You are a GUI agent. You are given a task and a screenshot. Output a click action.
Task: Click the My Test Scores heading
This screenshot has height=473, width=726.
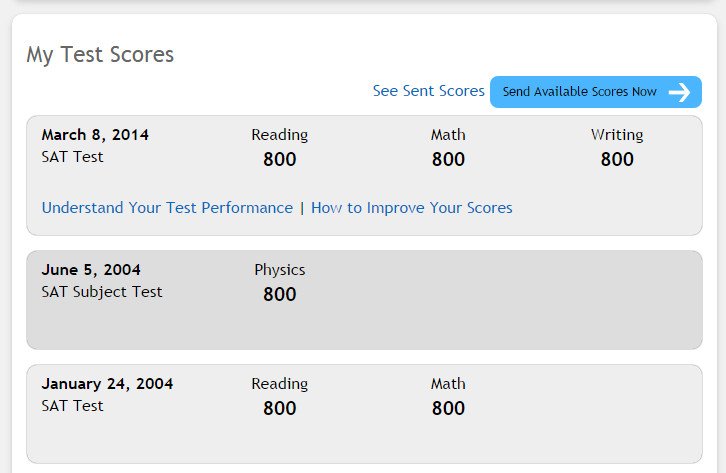(x=100, y=55)
